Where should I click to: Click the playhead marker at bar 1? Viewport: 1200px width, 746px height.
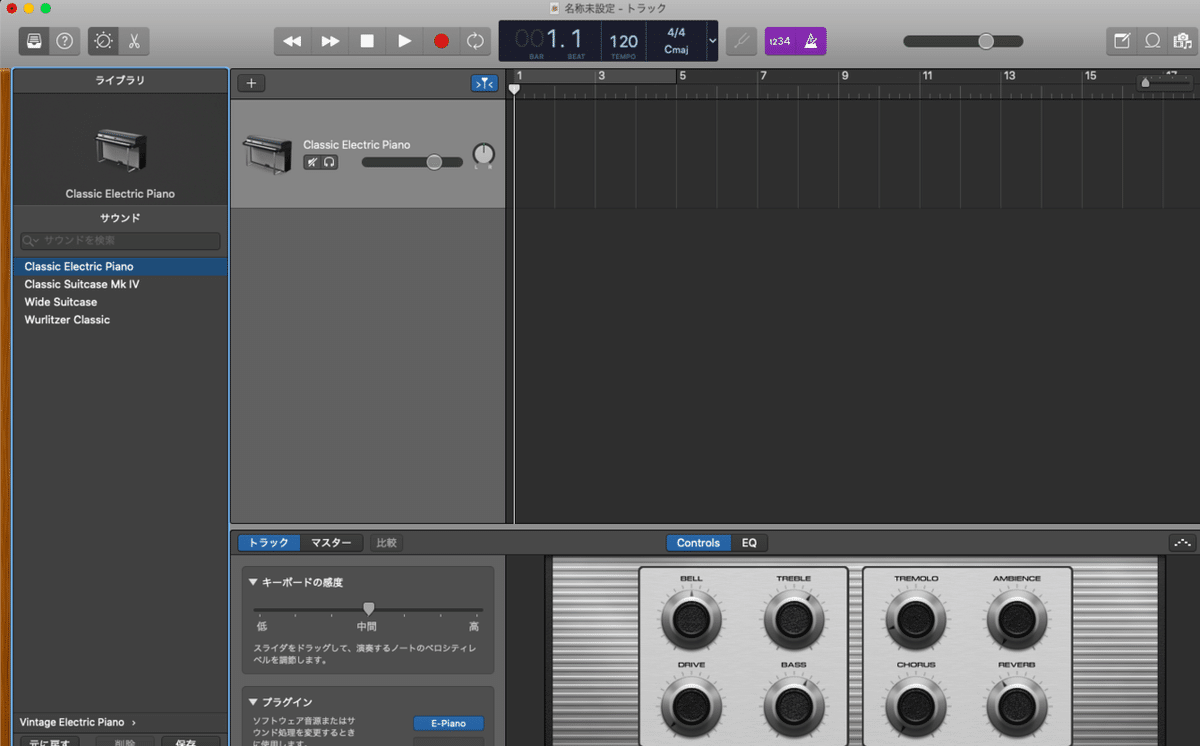point(514,89)
